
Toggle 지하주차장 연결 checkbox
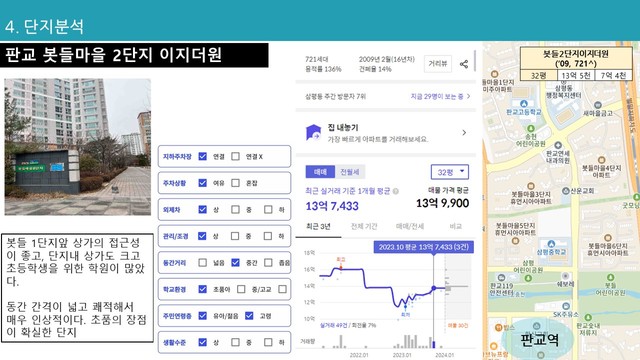(x=202, y=156)
